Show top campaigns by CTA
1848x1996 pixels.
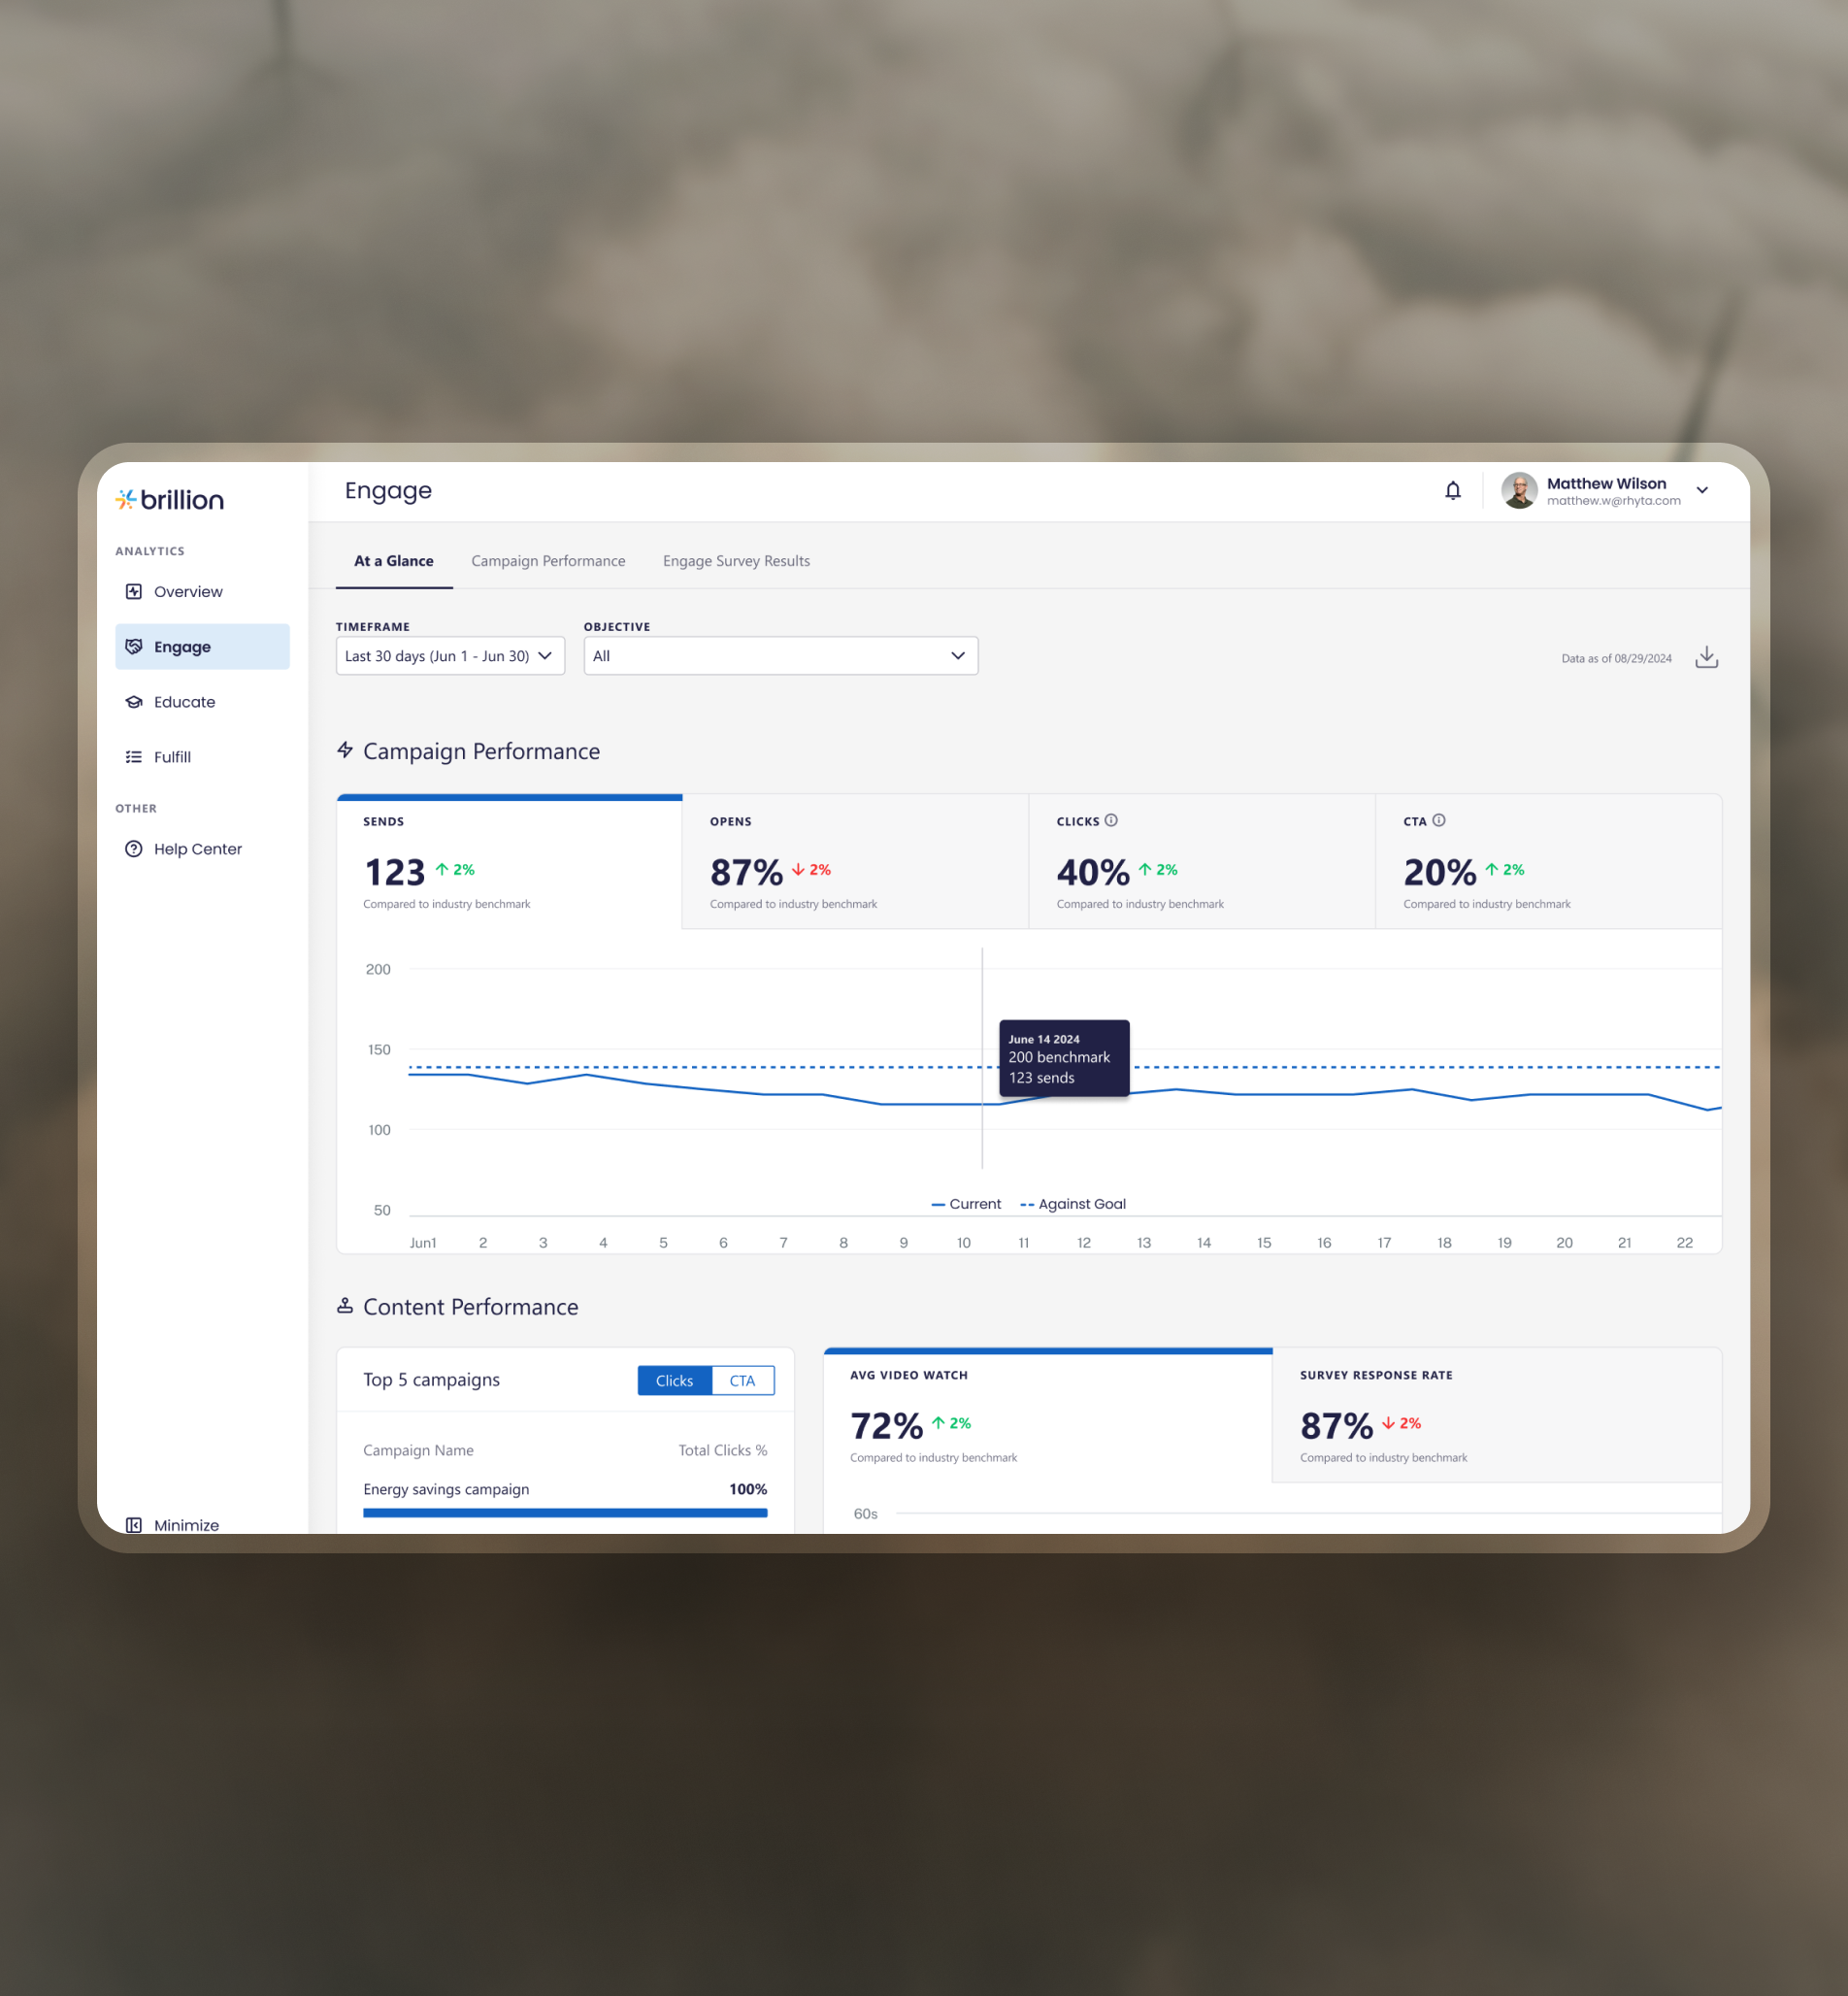click(743, 1381)
